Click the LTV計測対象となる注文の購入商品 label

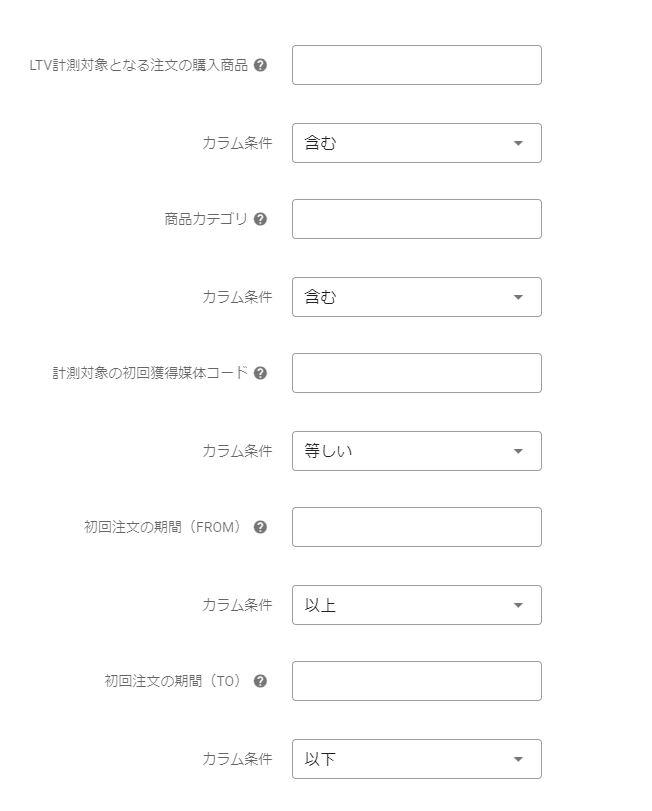point(139,65)
